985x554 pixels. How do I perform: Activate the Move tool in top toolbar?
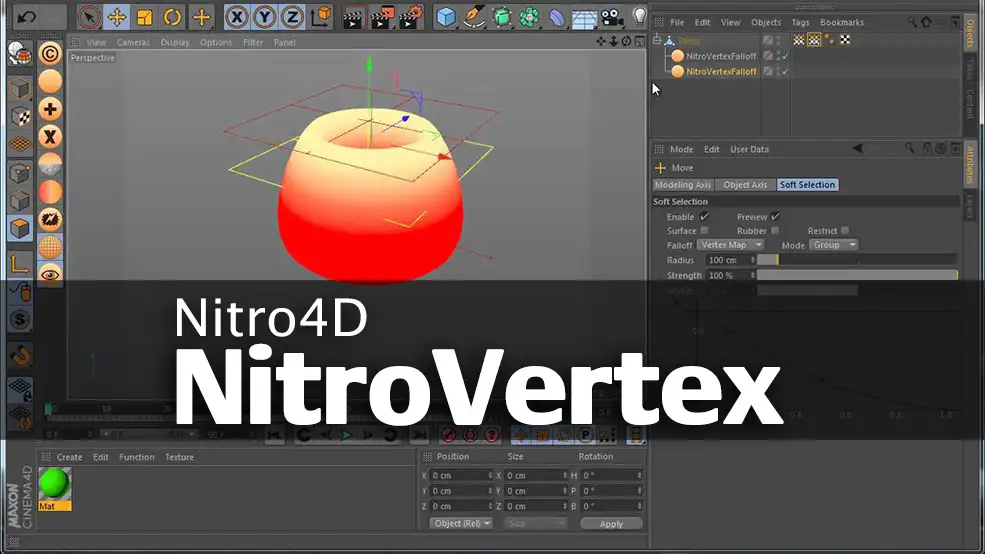117,17
